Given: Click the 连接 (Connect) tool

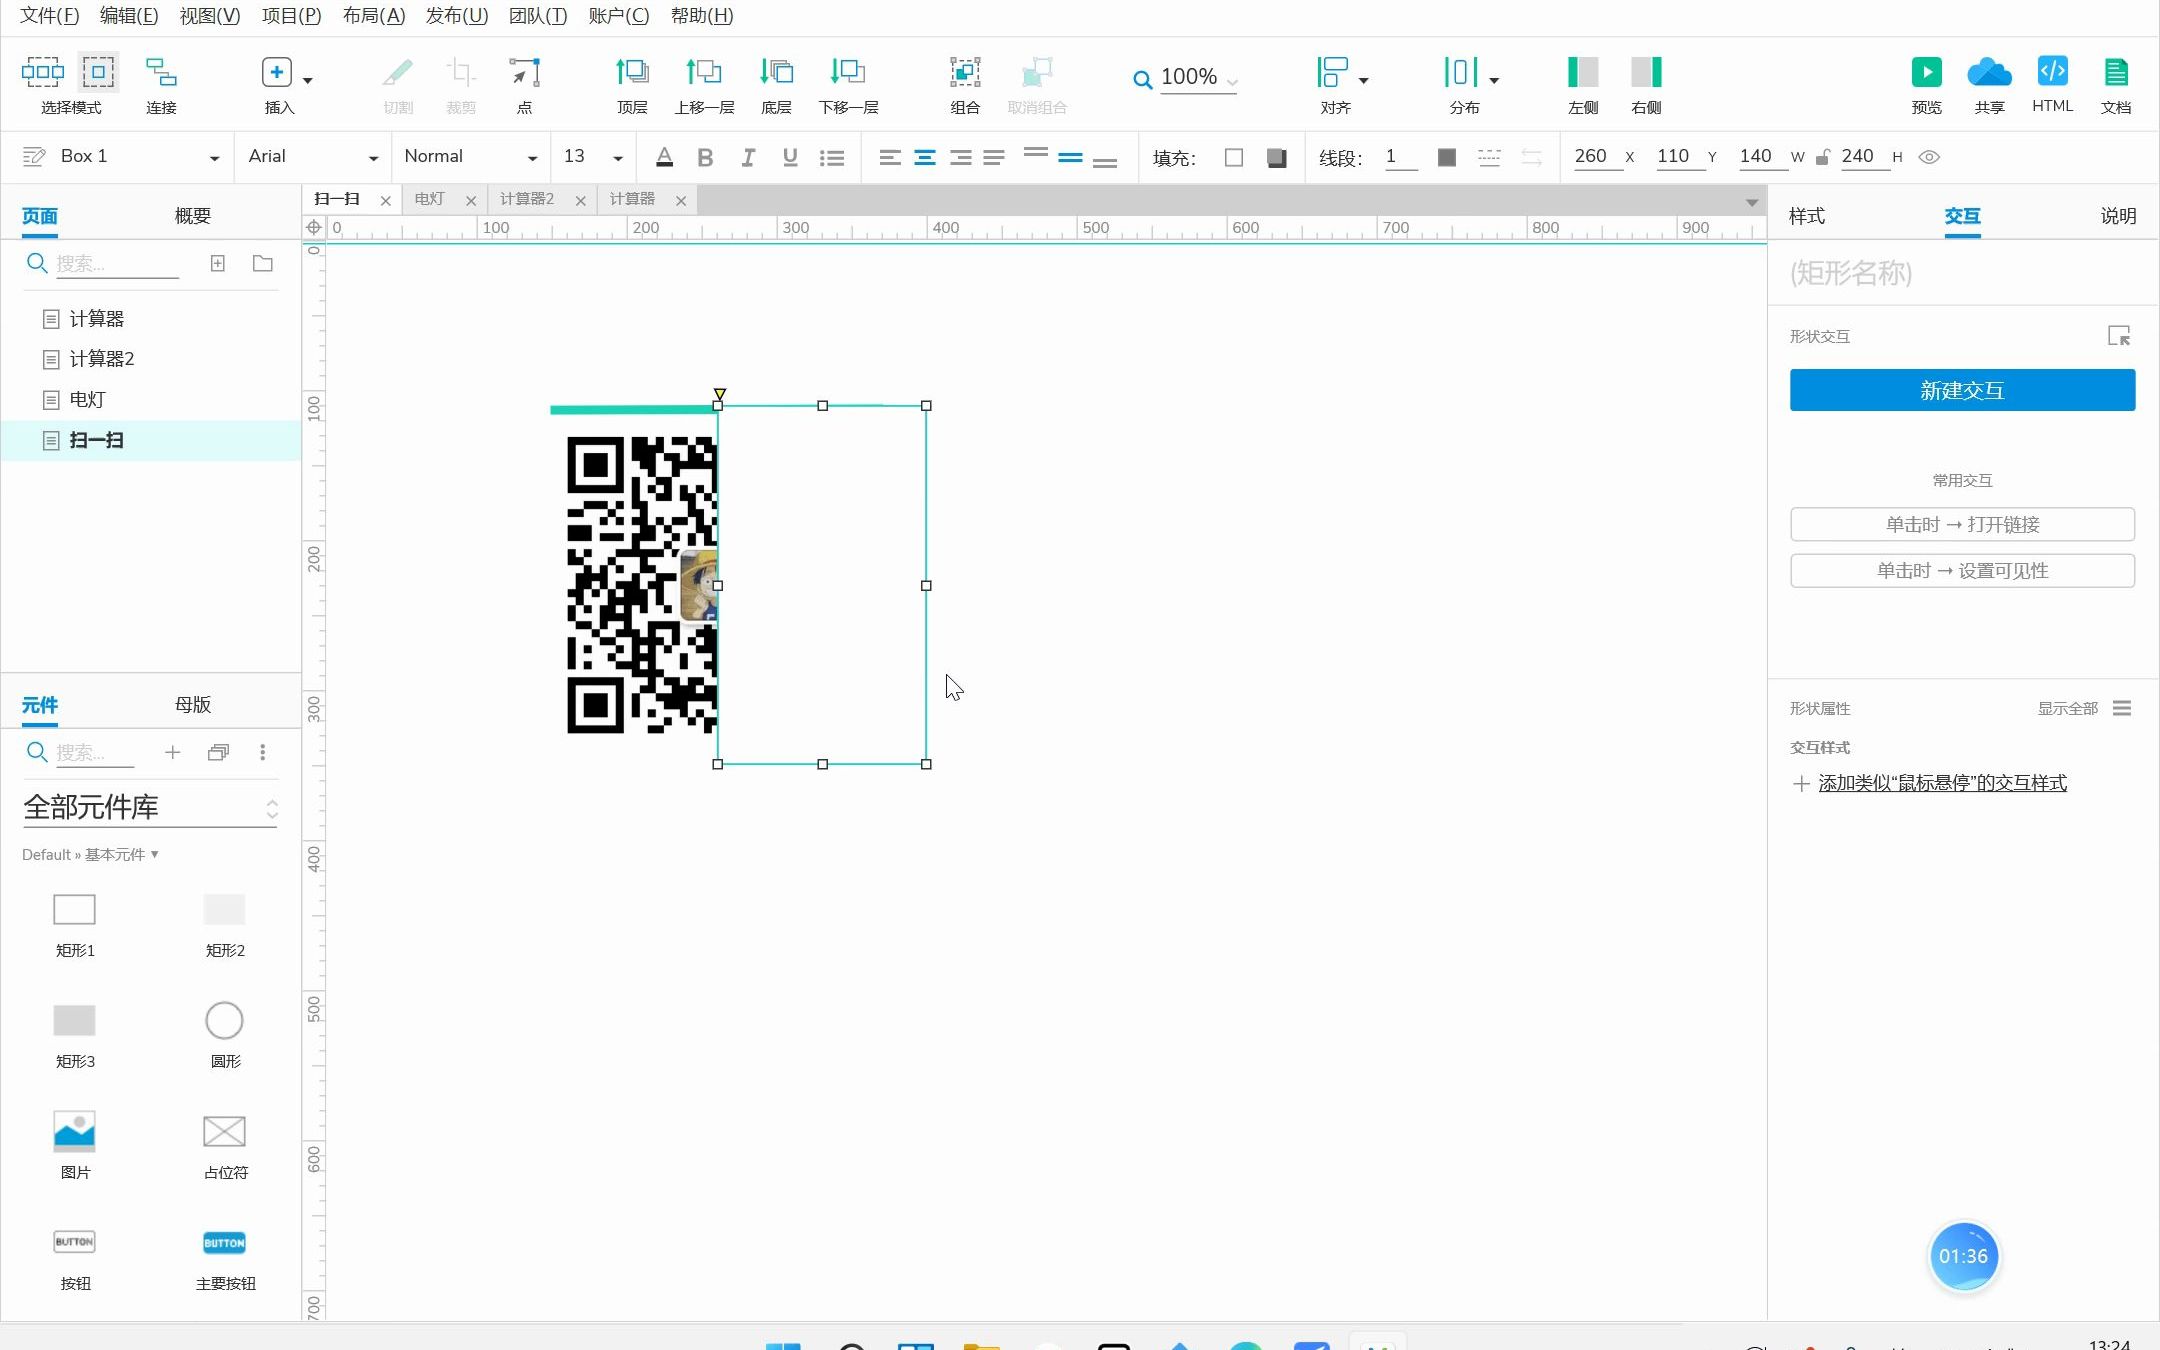Looking at the screenshot, I should 160,86.
